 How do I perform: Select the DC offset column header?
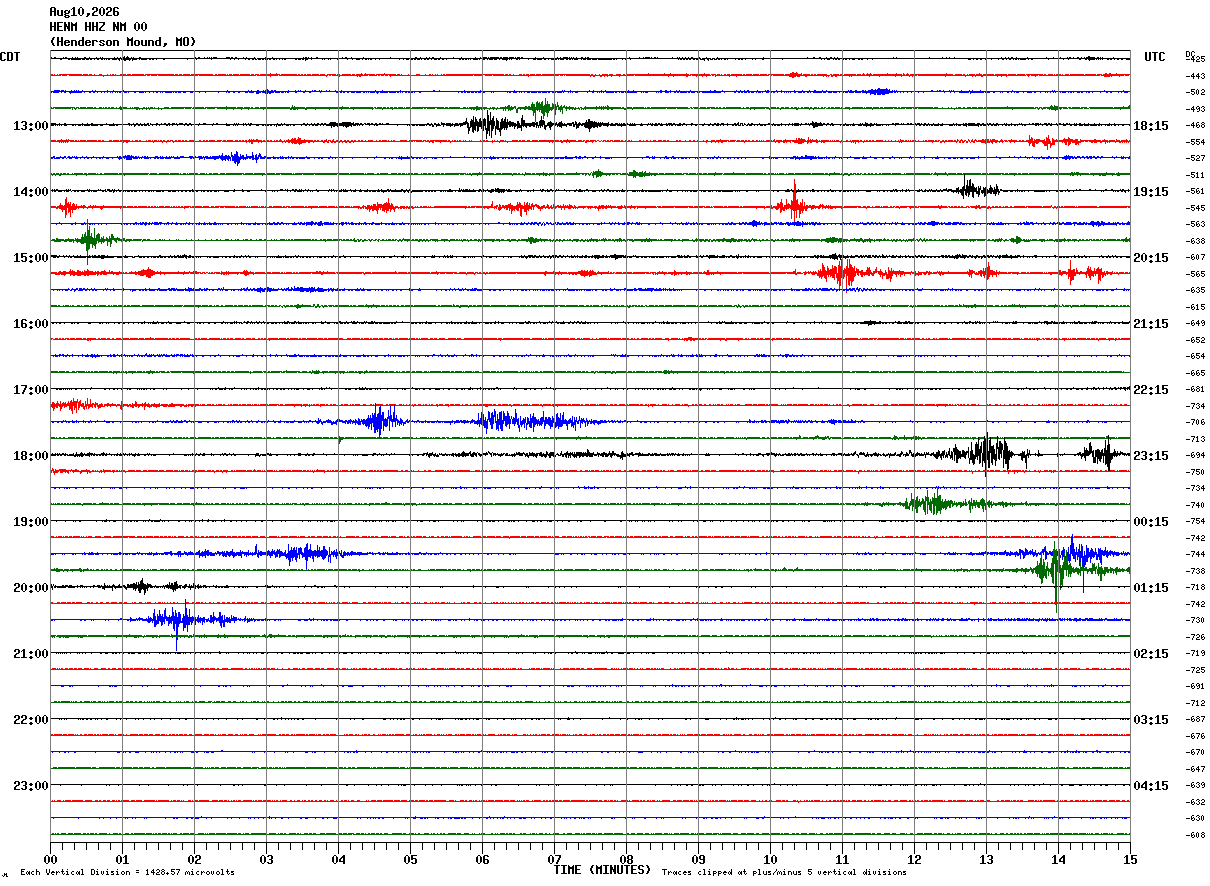(x=1190, y=54)
